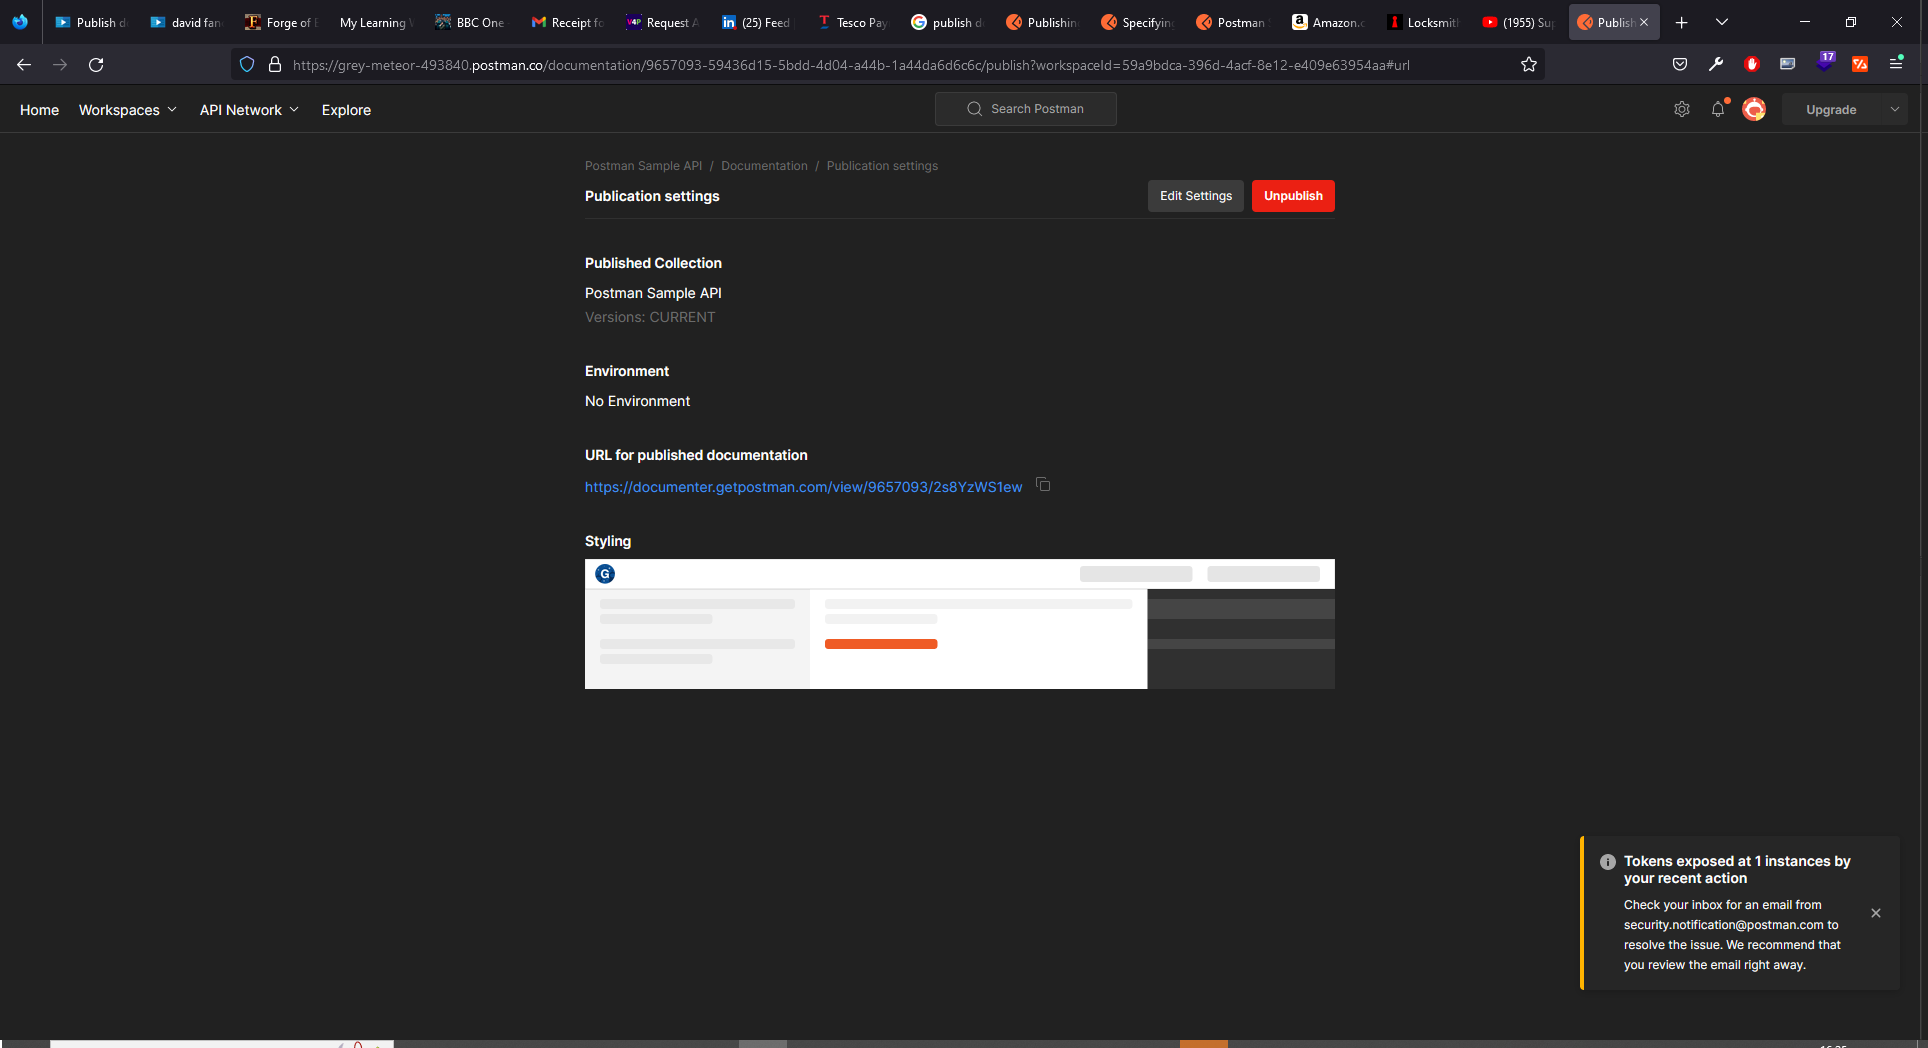Click the extension icon with 17 badge
The height and width of the screenshot is (1048, 1928).
1825,63
